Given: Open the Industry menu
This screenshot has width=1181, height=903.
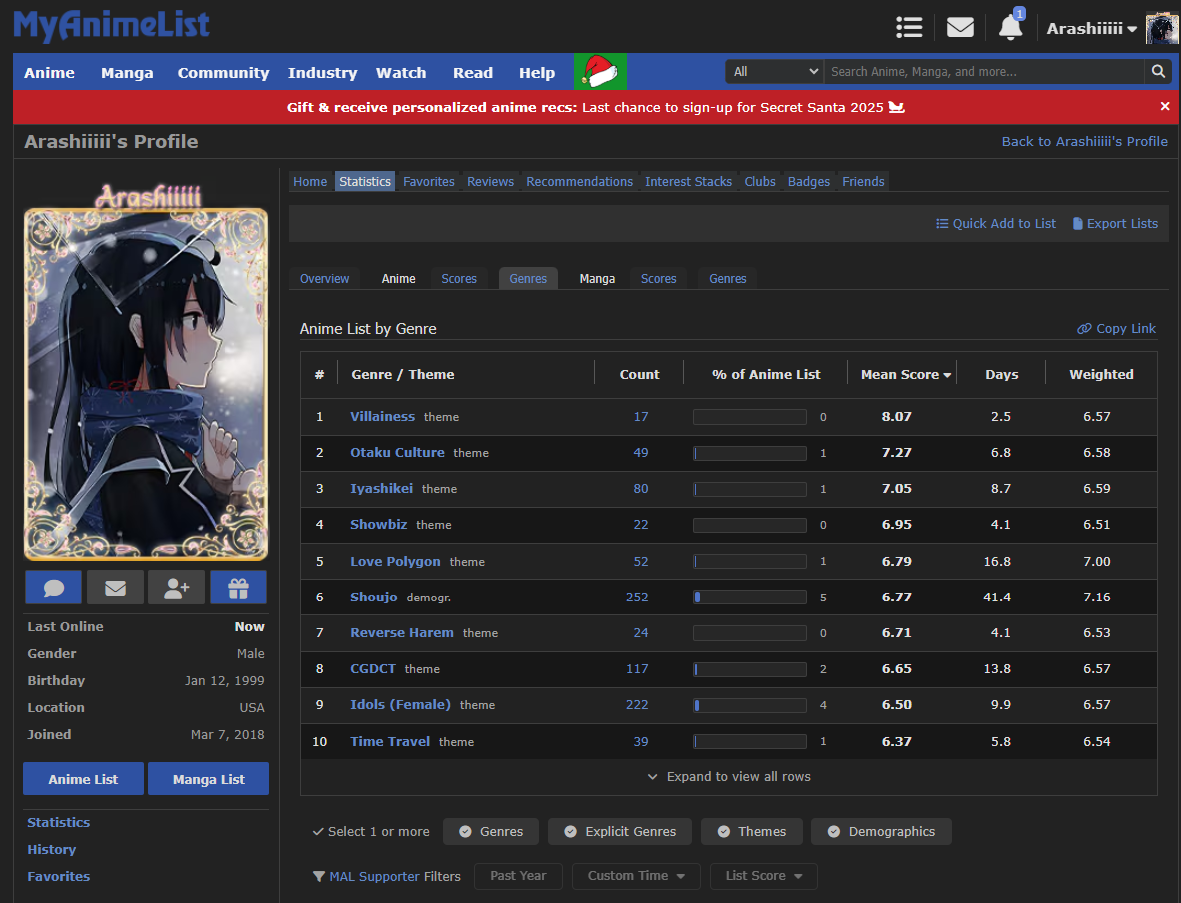Looking at the screenshot, I should (322, 73).
